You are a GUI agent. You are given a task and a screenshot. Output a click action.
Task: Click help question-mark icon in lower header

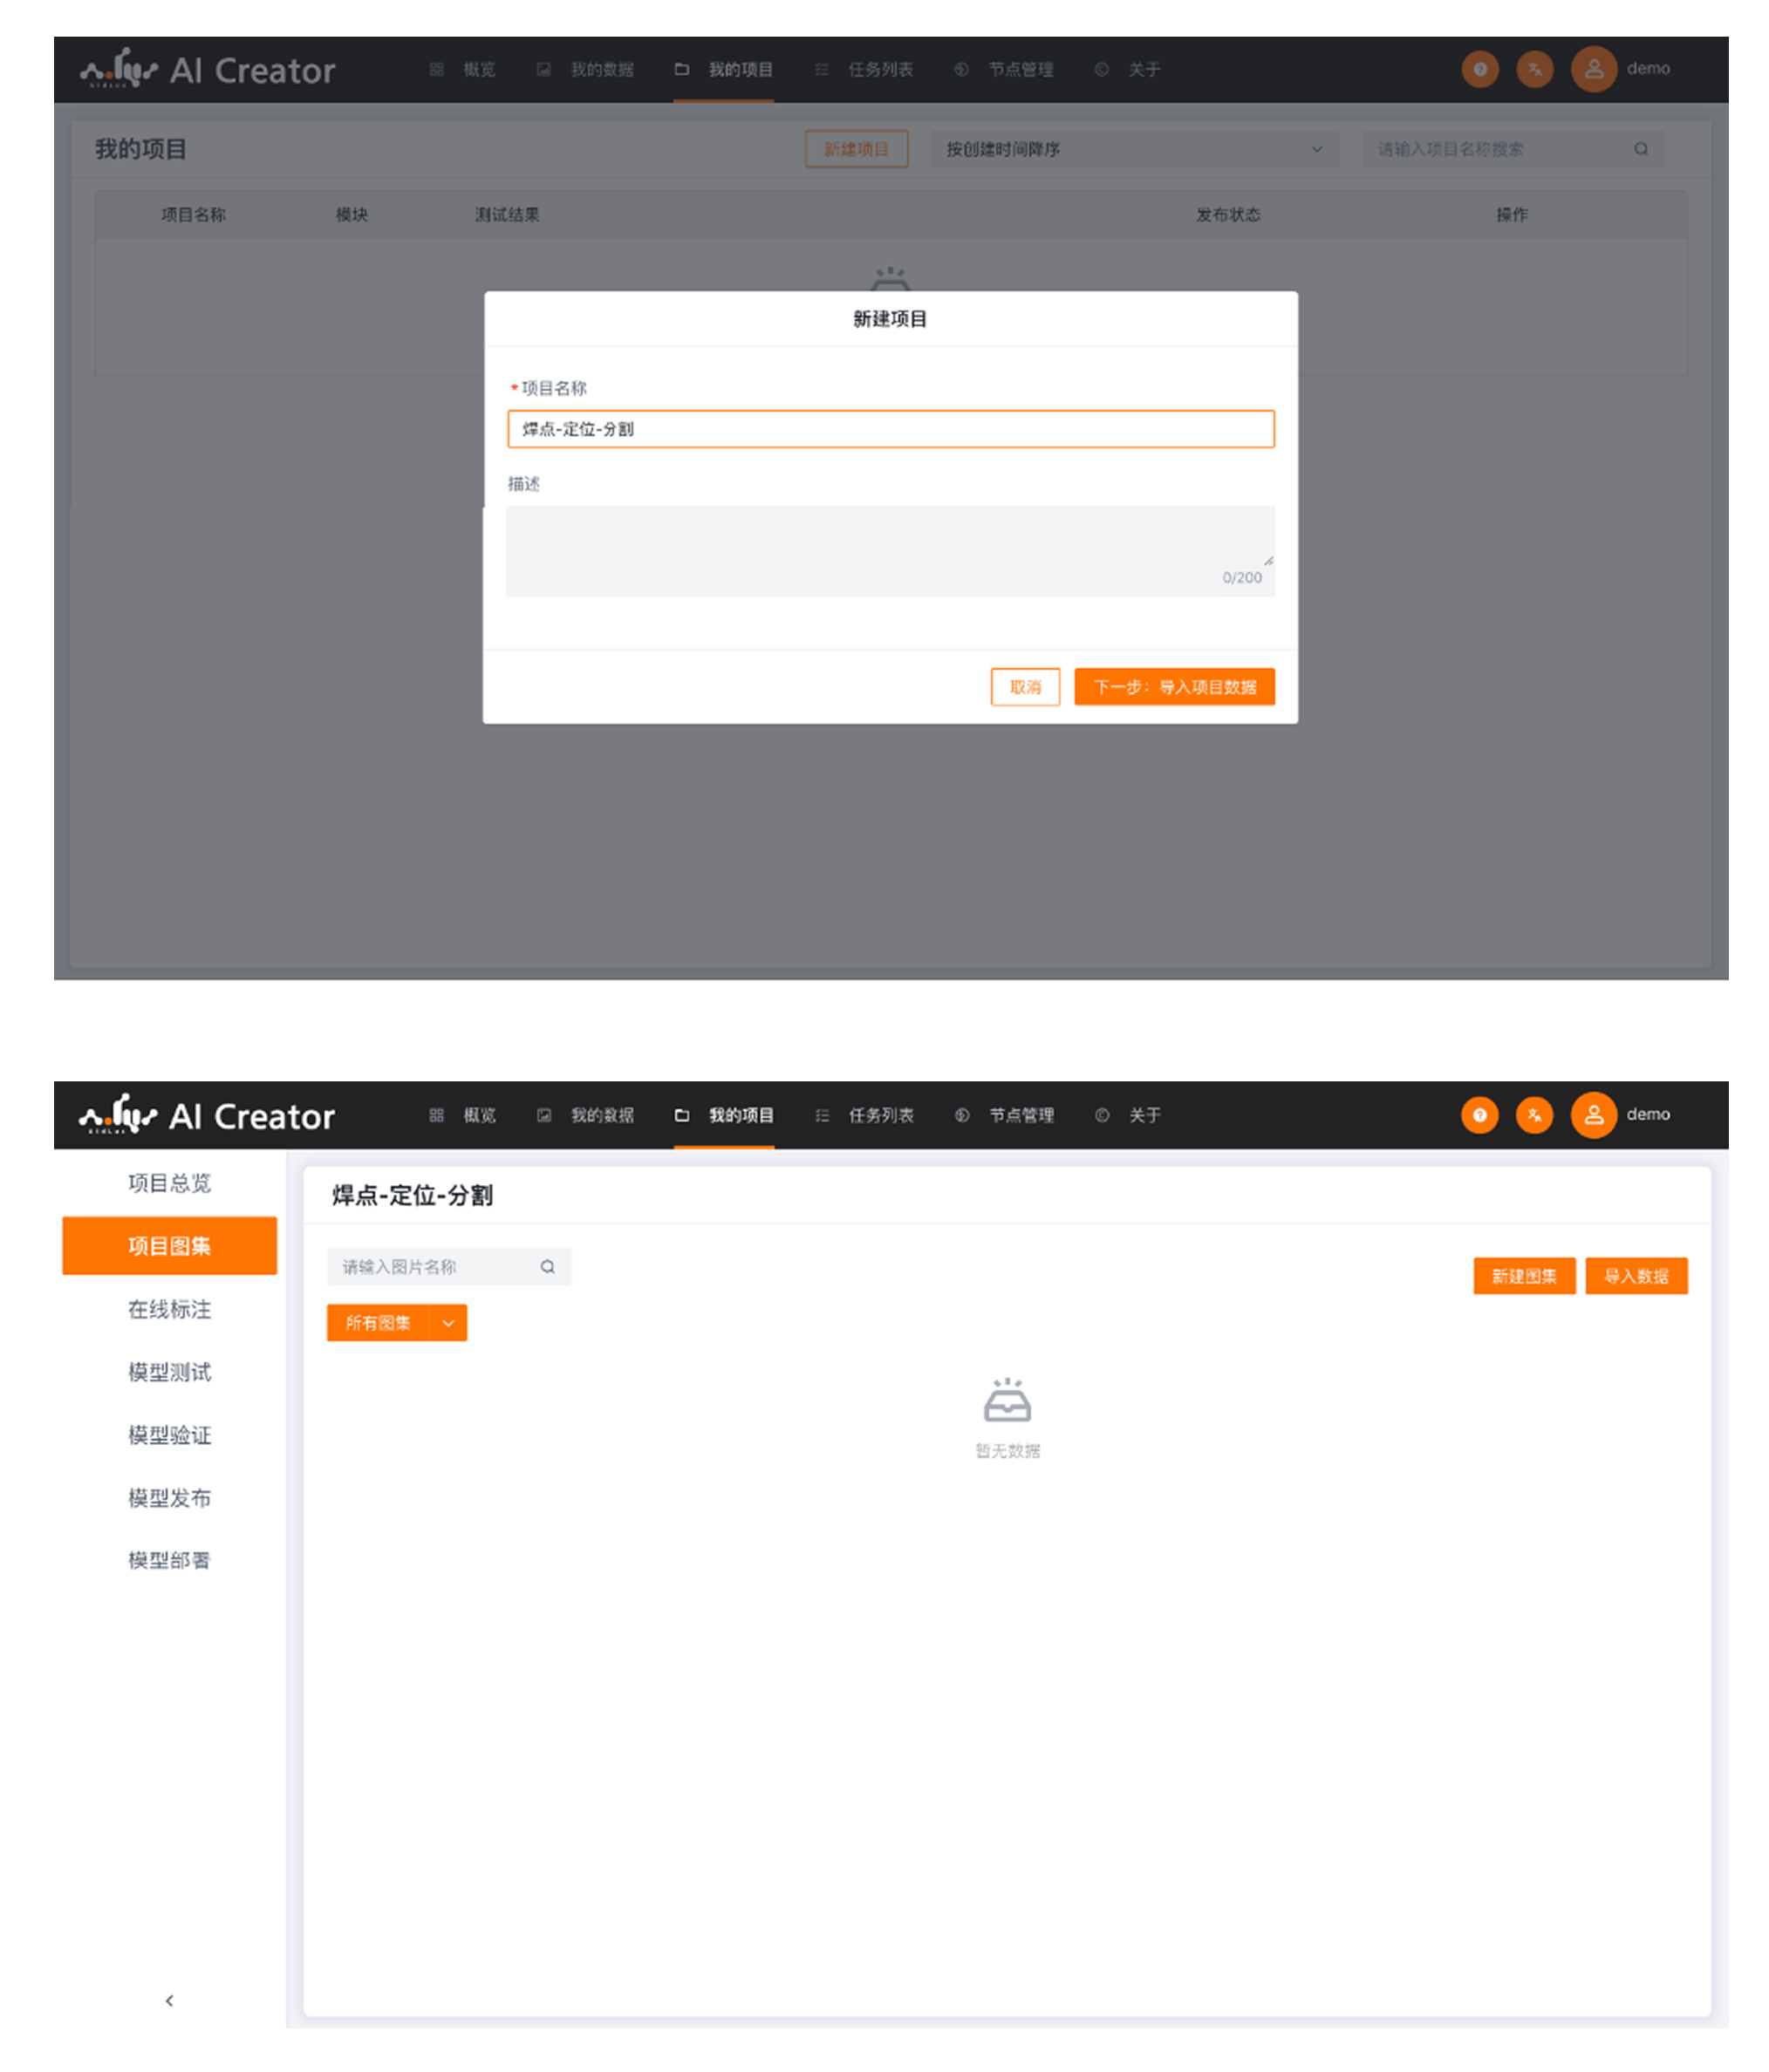pyautogui.click(x=1479, y=1115)
